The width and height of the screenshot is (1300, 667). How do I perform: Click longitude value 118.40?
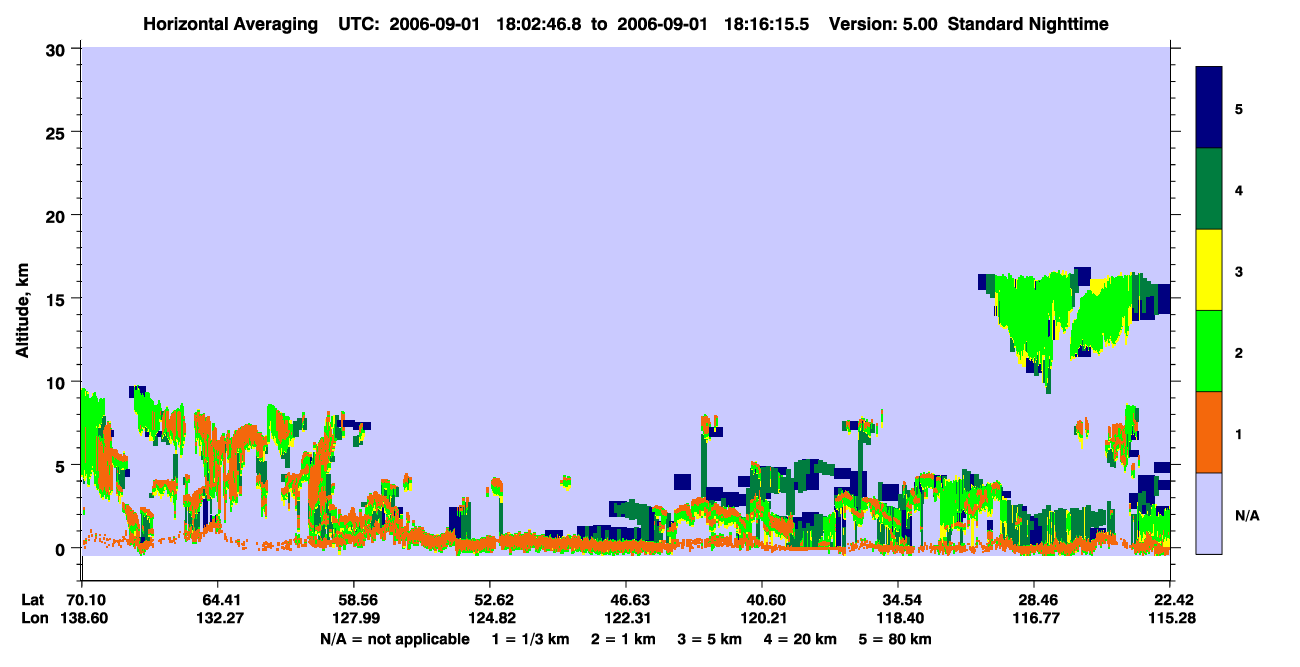click(x=898, y=618)
